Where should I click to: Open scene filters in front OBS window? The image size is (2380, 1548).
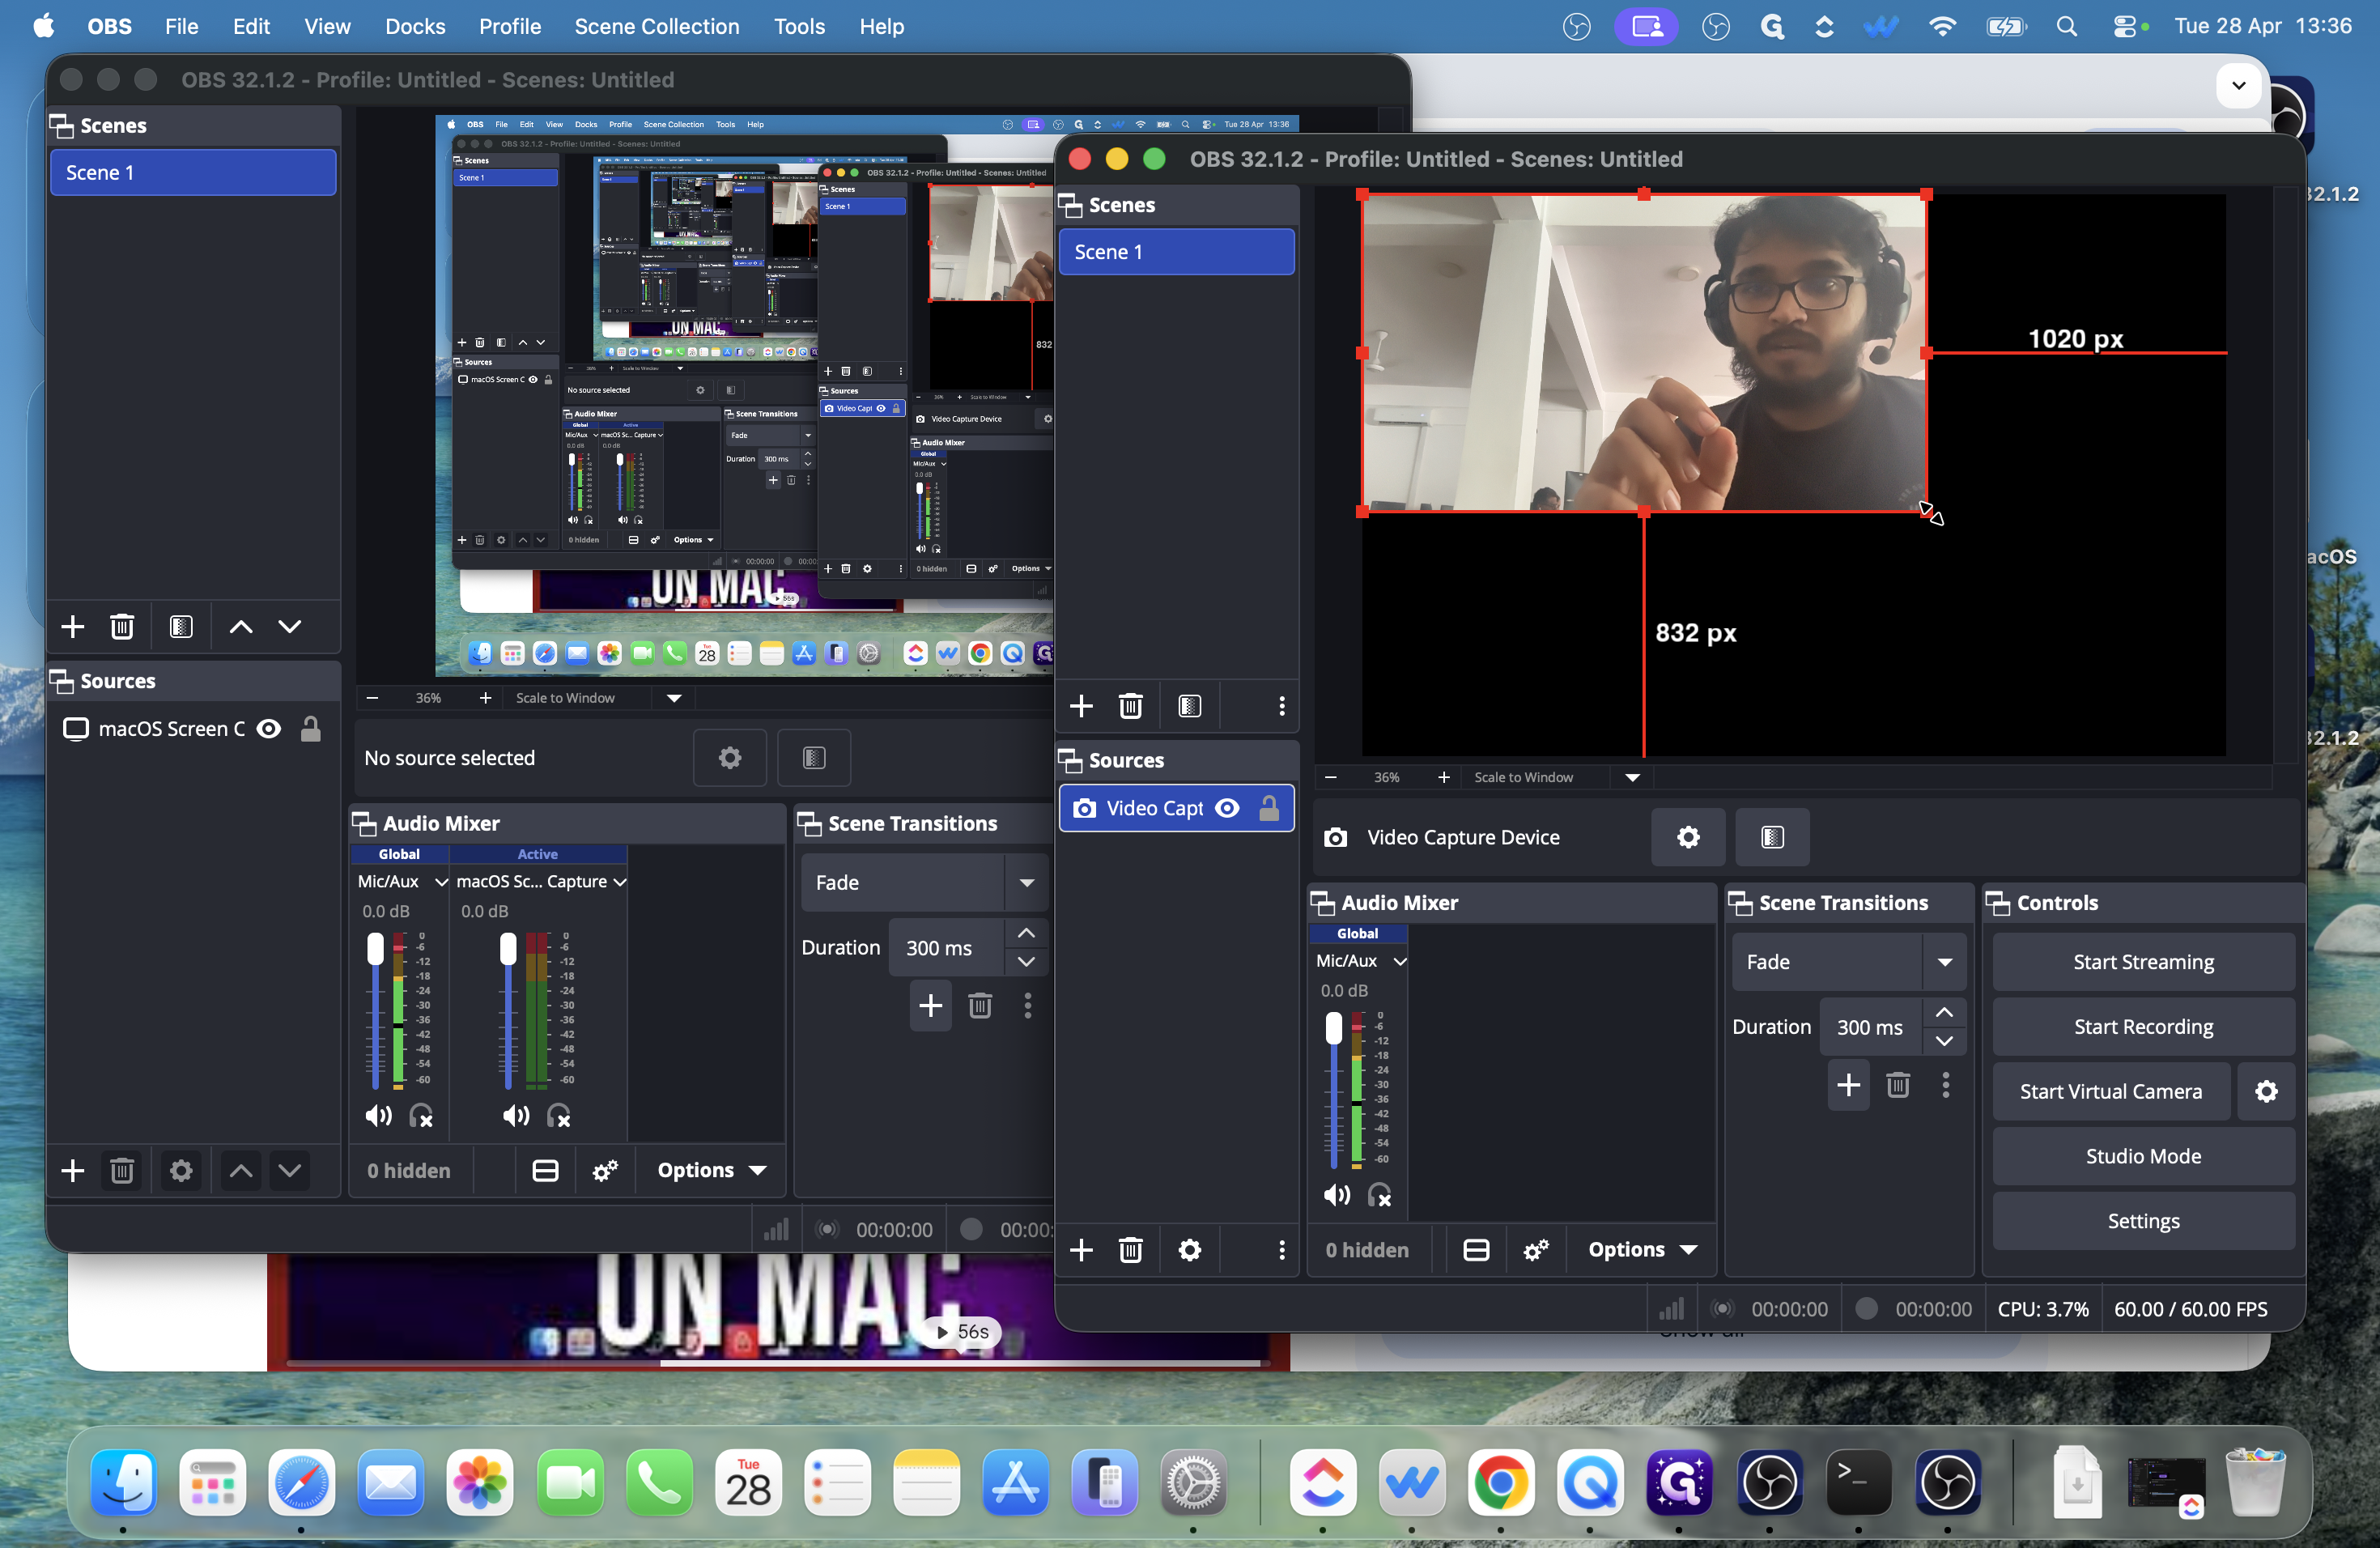click(1189, 706)
